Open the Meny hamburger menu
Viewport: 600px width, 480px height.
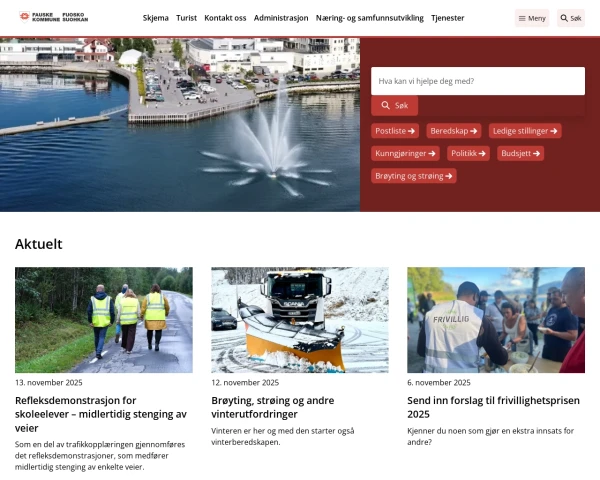pyautogui.click(x=532, y=18)
